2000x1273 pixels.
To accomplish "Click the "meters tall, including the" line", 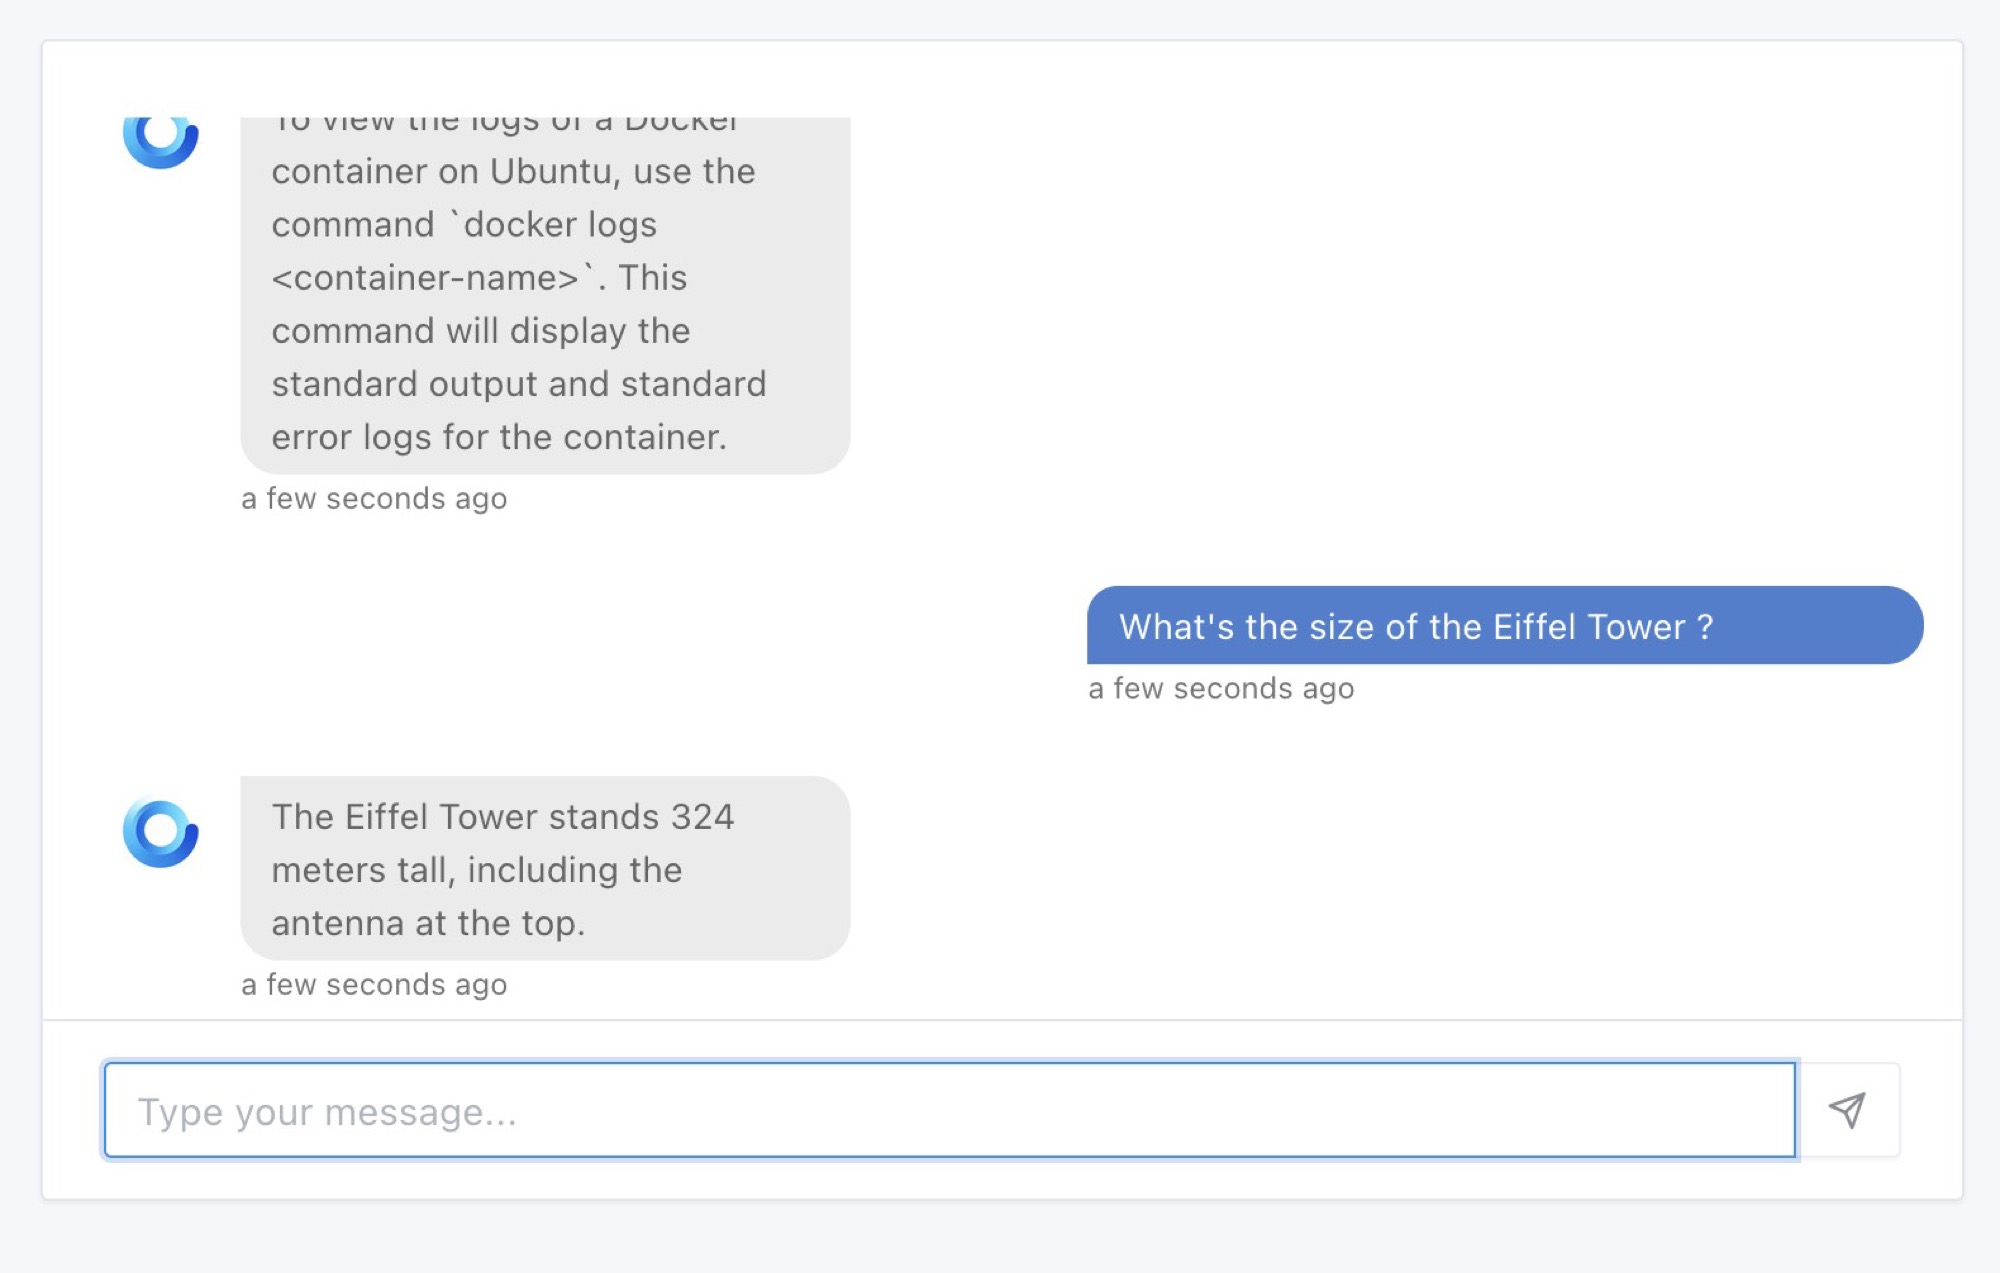I will click(x=476, y=870).
